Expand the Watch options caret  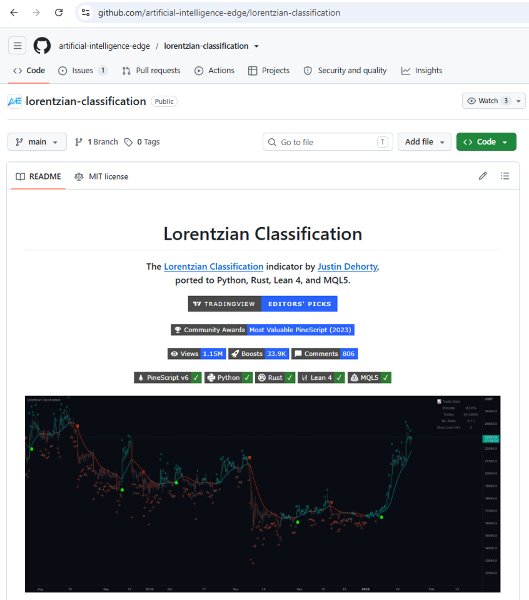point(519,101)
